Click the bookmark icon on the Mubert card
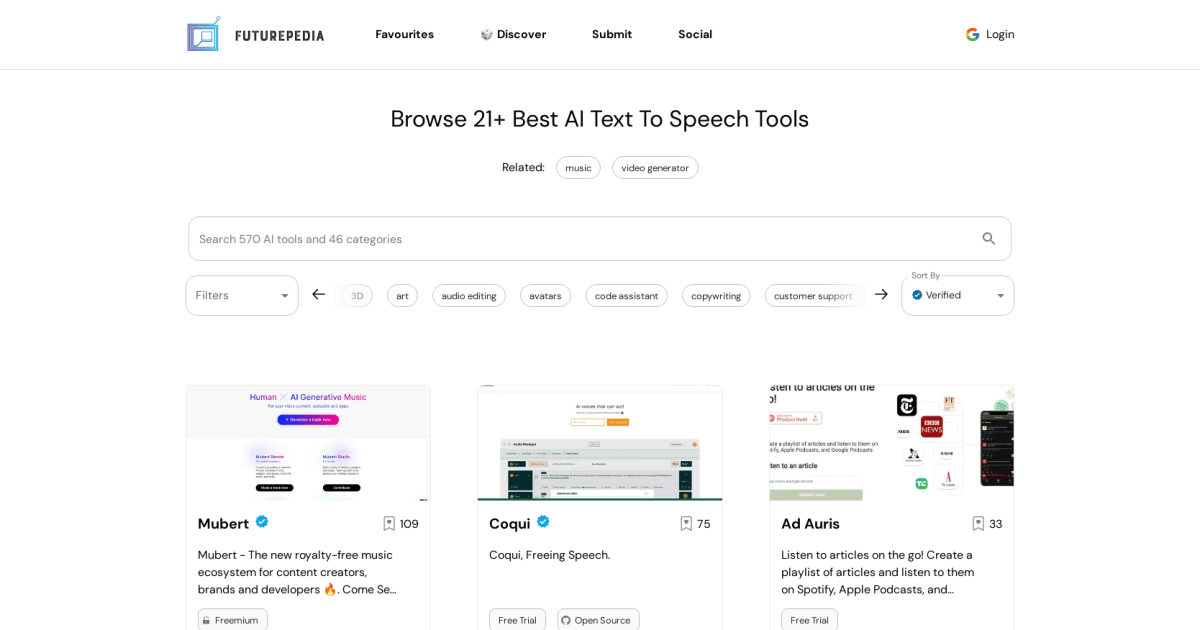 (x=389, y=523)
